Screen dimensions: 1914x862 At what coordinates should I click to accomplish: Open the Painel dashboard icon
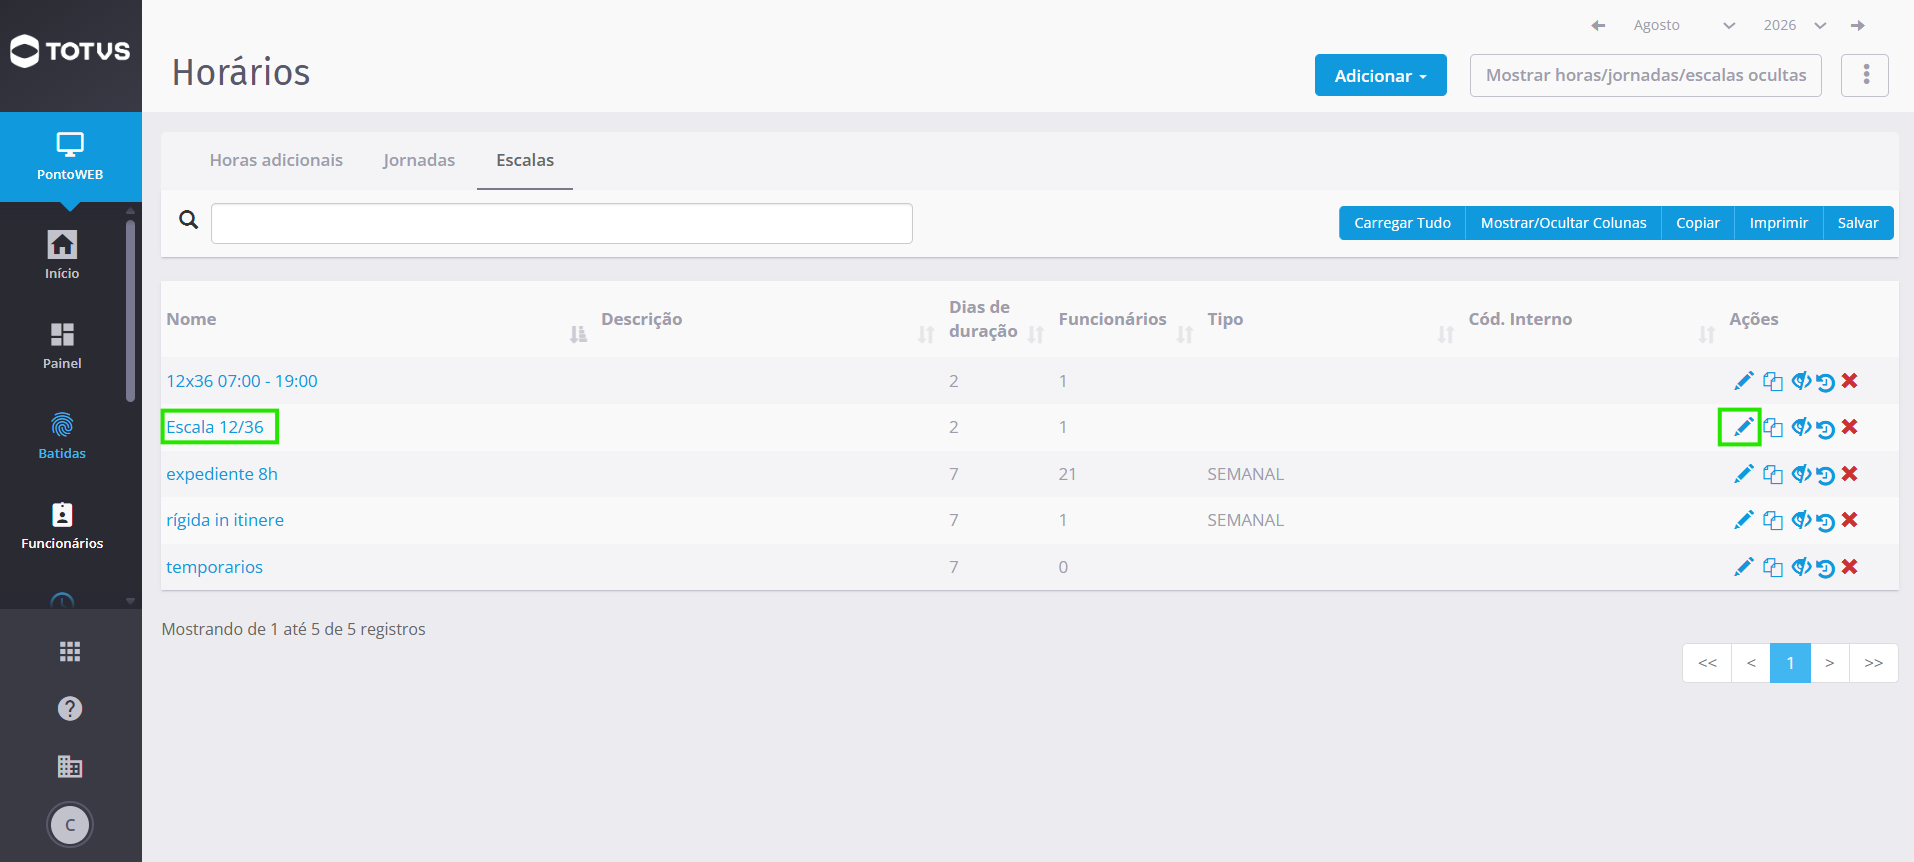point(62,346)
